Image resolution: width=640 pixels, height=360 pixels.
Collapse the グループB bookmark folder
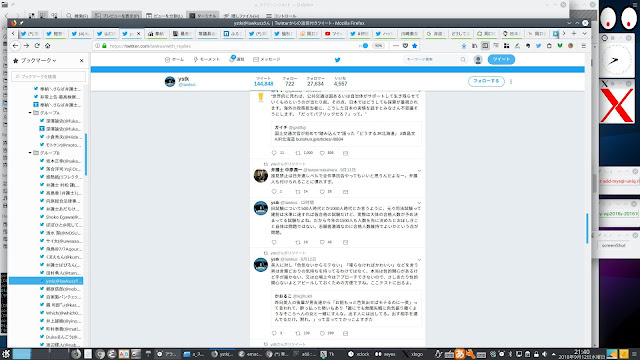[x=30, y=153]
